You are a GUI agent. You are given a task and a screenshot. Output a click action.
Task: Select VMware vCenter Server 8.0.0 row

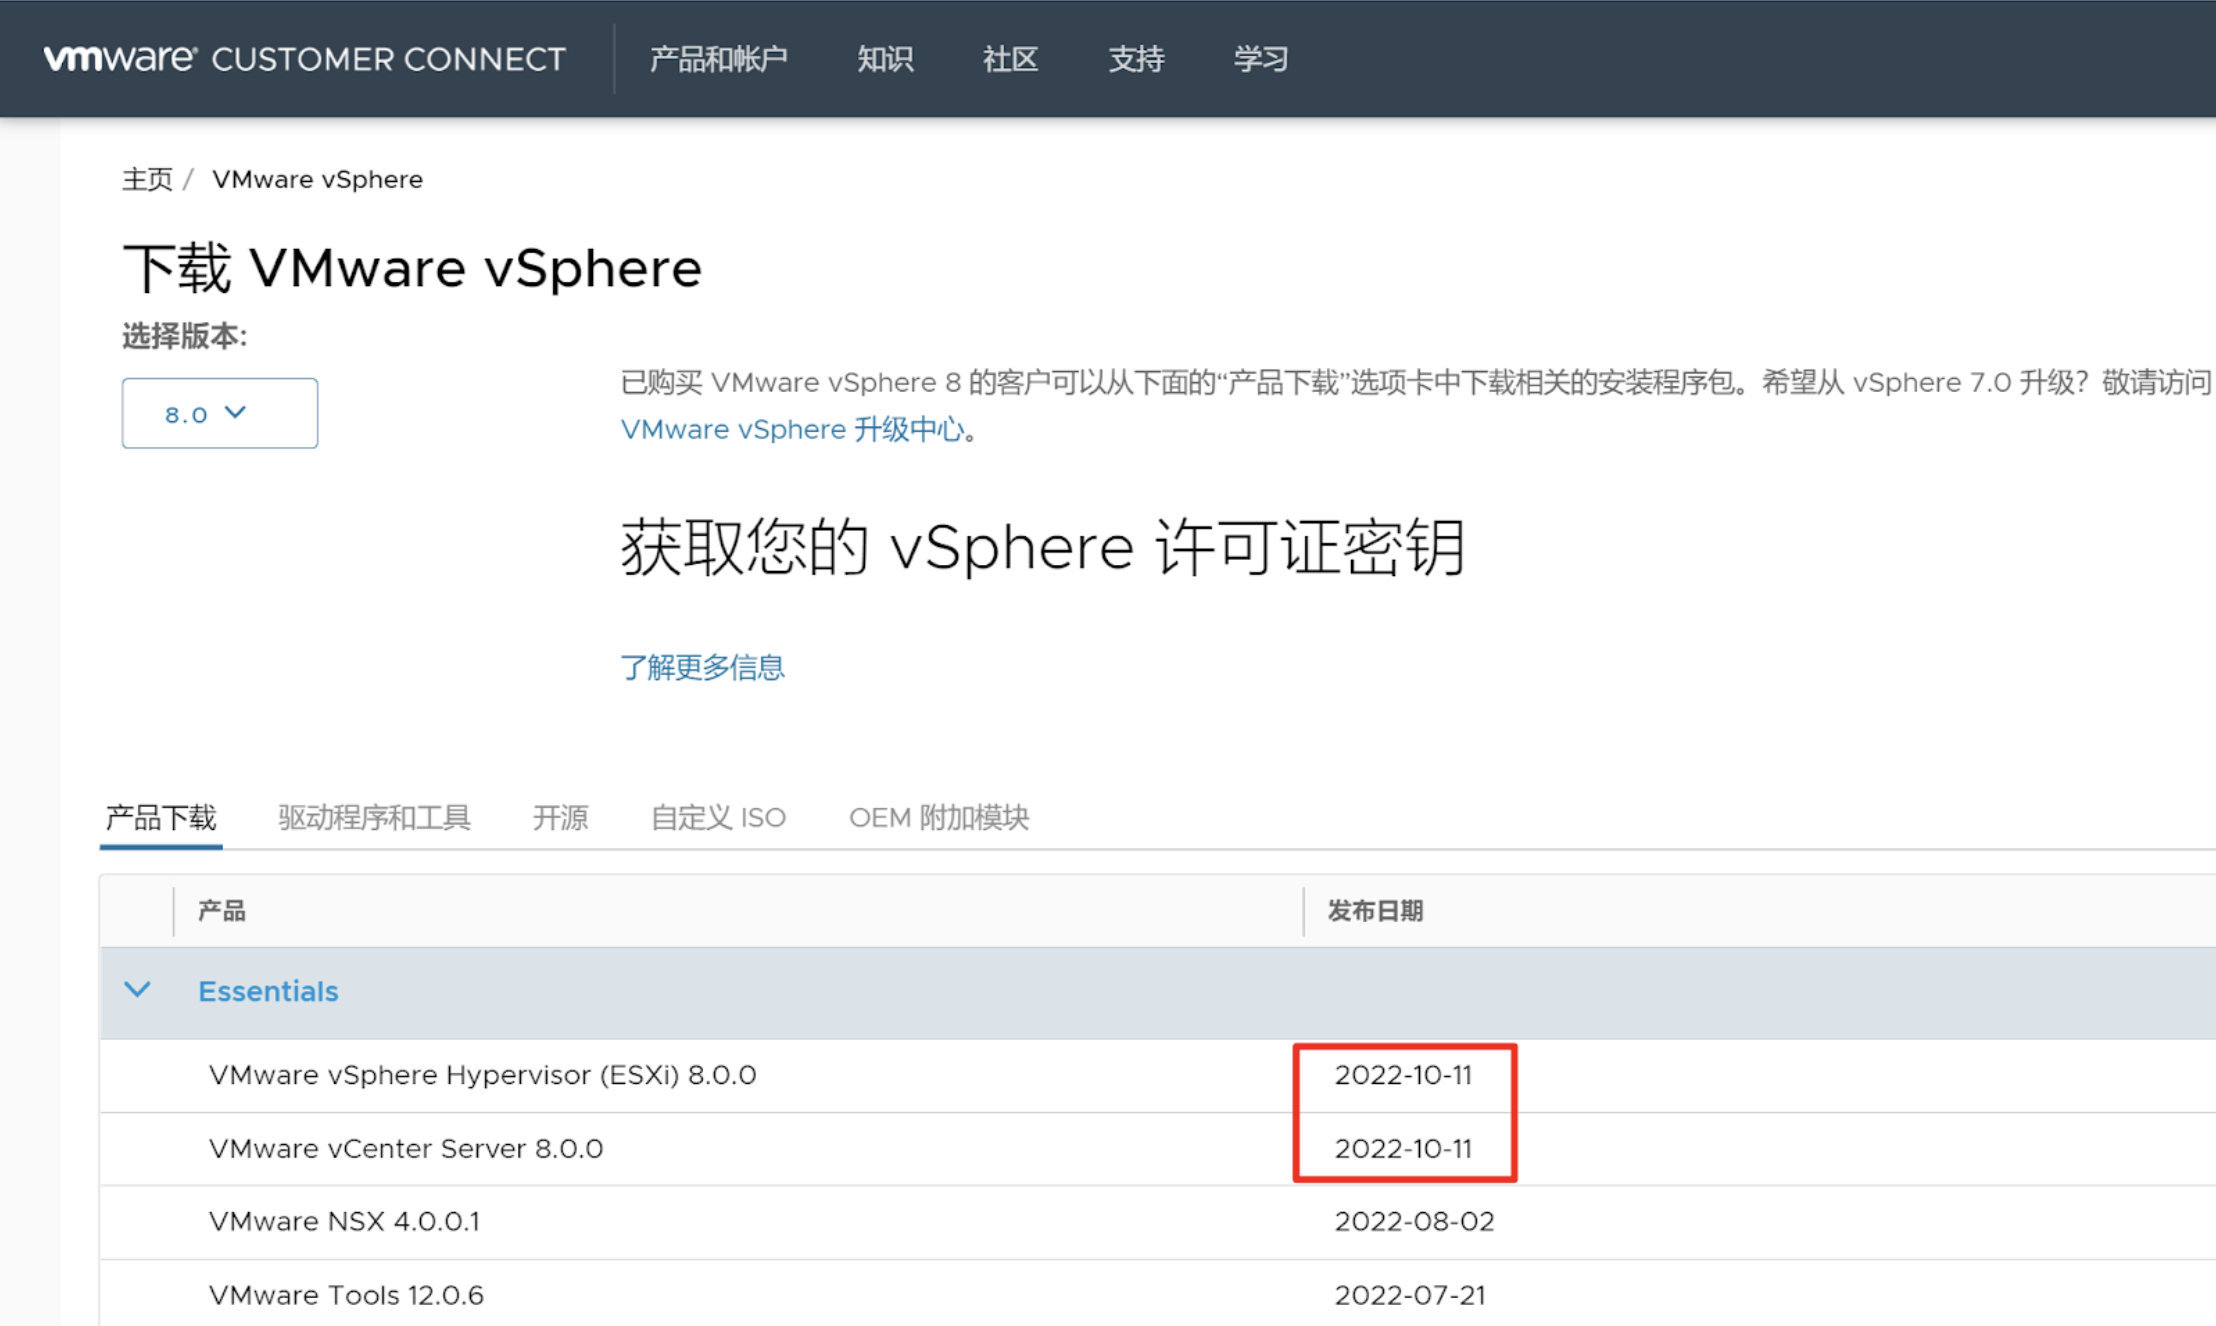point(1158,1149)
